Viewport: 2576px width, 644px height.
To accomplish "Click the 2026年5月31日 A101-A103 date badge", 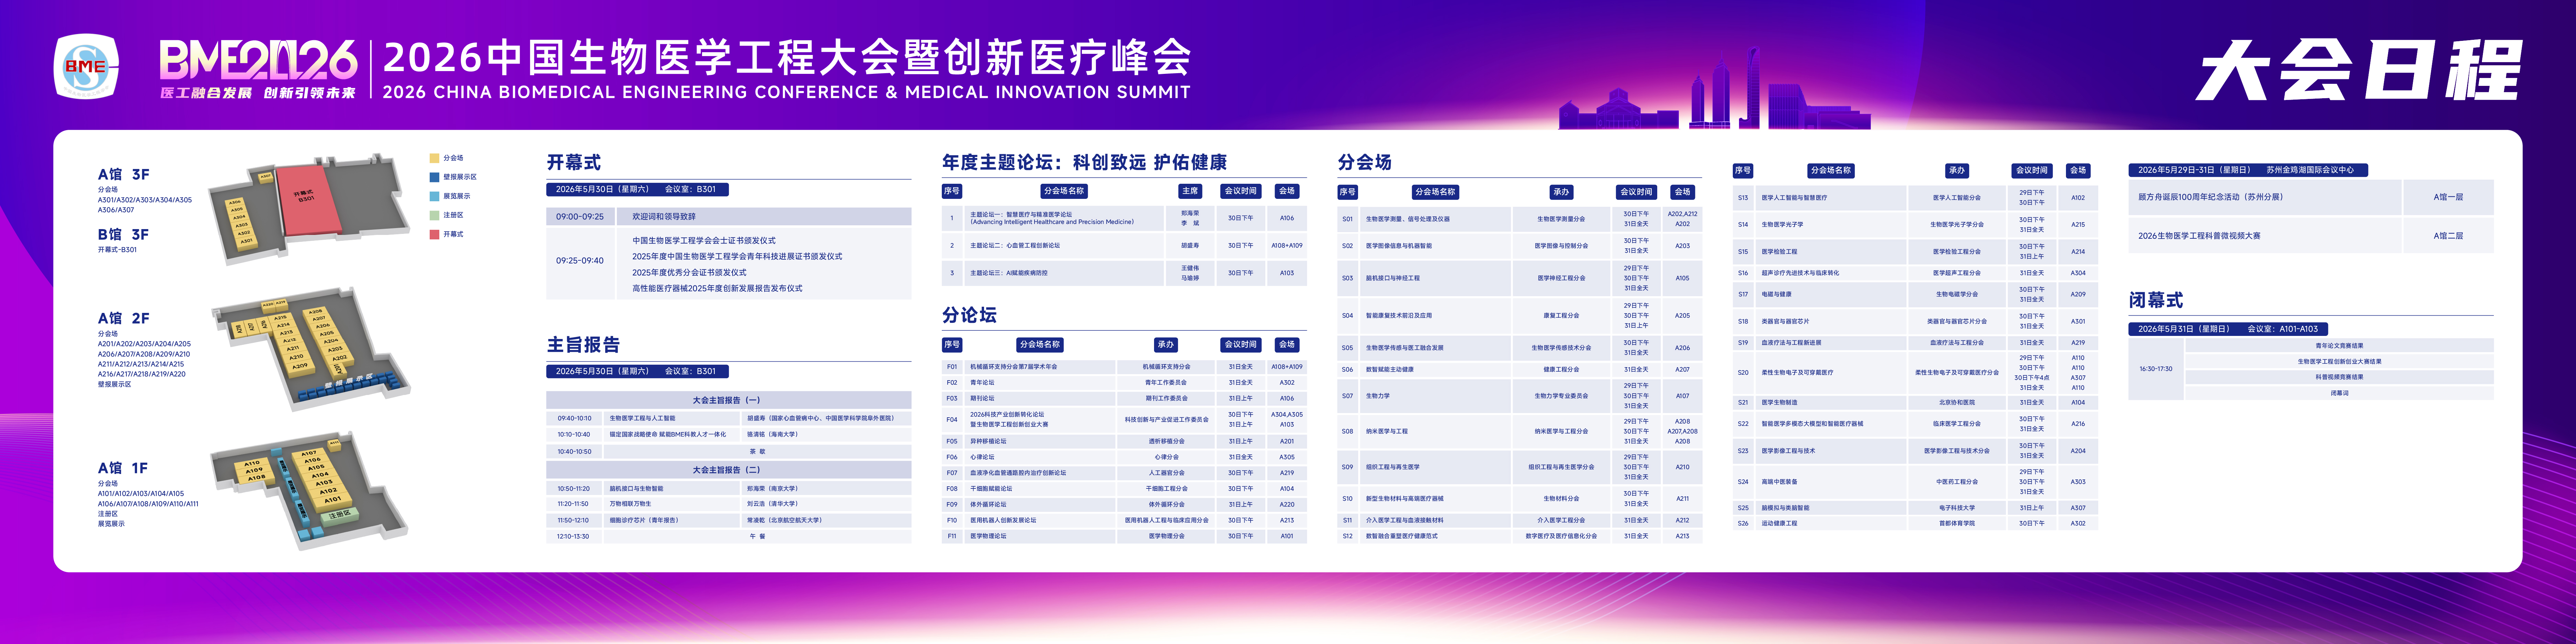I will point(2228,329).
